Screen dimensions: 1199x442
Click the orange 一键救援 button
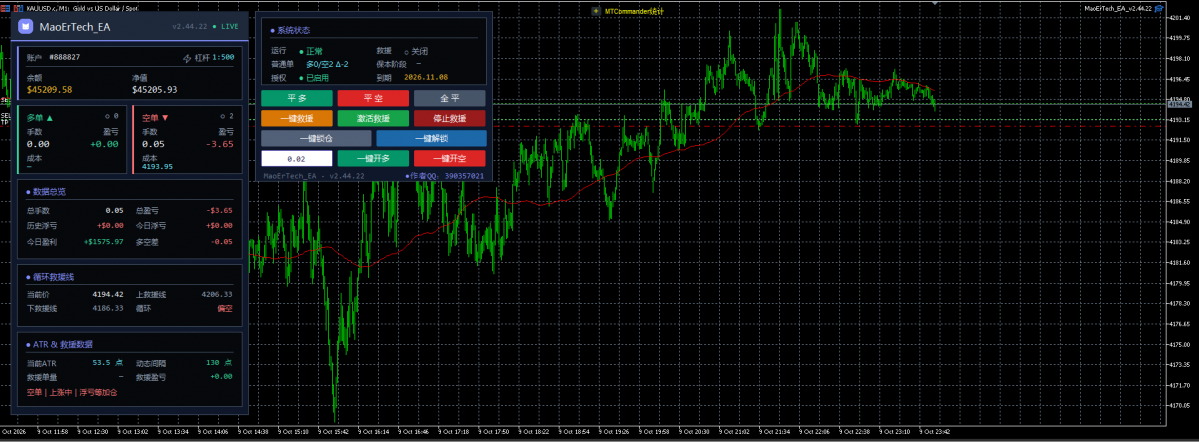coord(297,119)
